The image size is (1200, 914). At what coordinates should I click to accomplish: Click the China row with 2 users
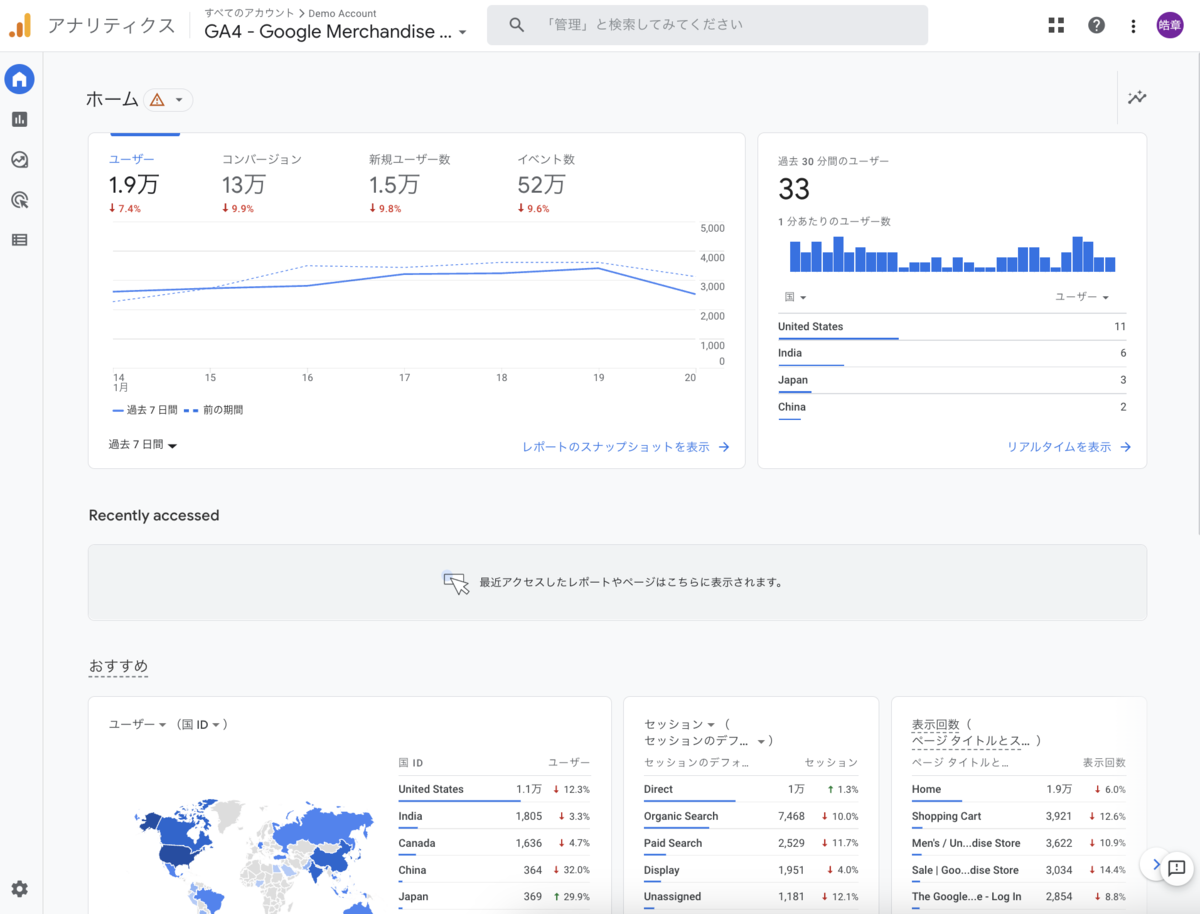tap(952, 407)
